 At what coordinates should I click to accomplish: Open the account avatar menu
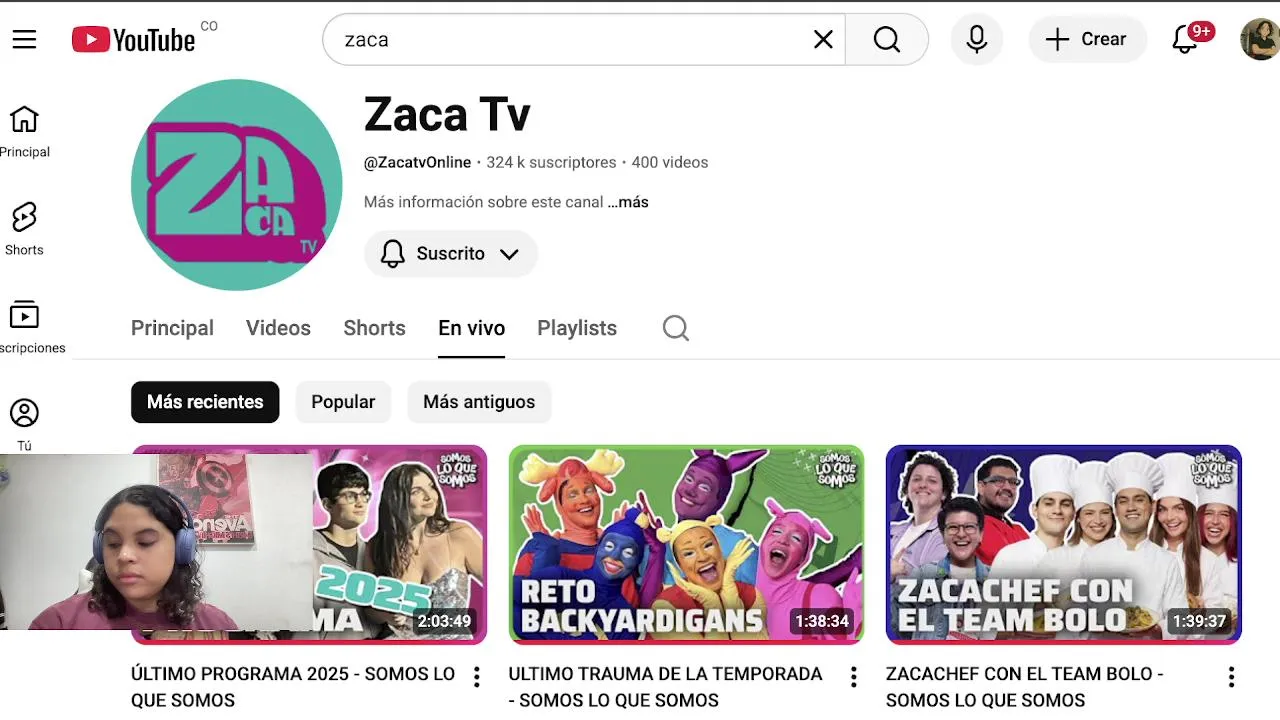[1259, 39]
